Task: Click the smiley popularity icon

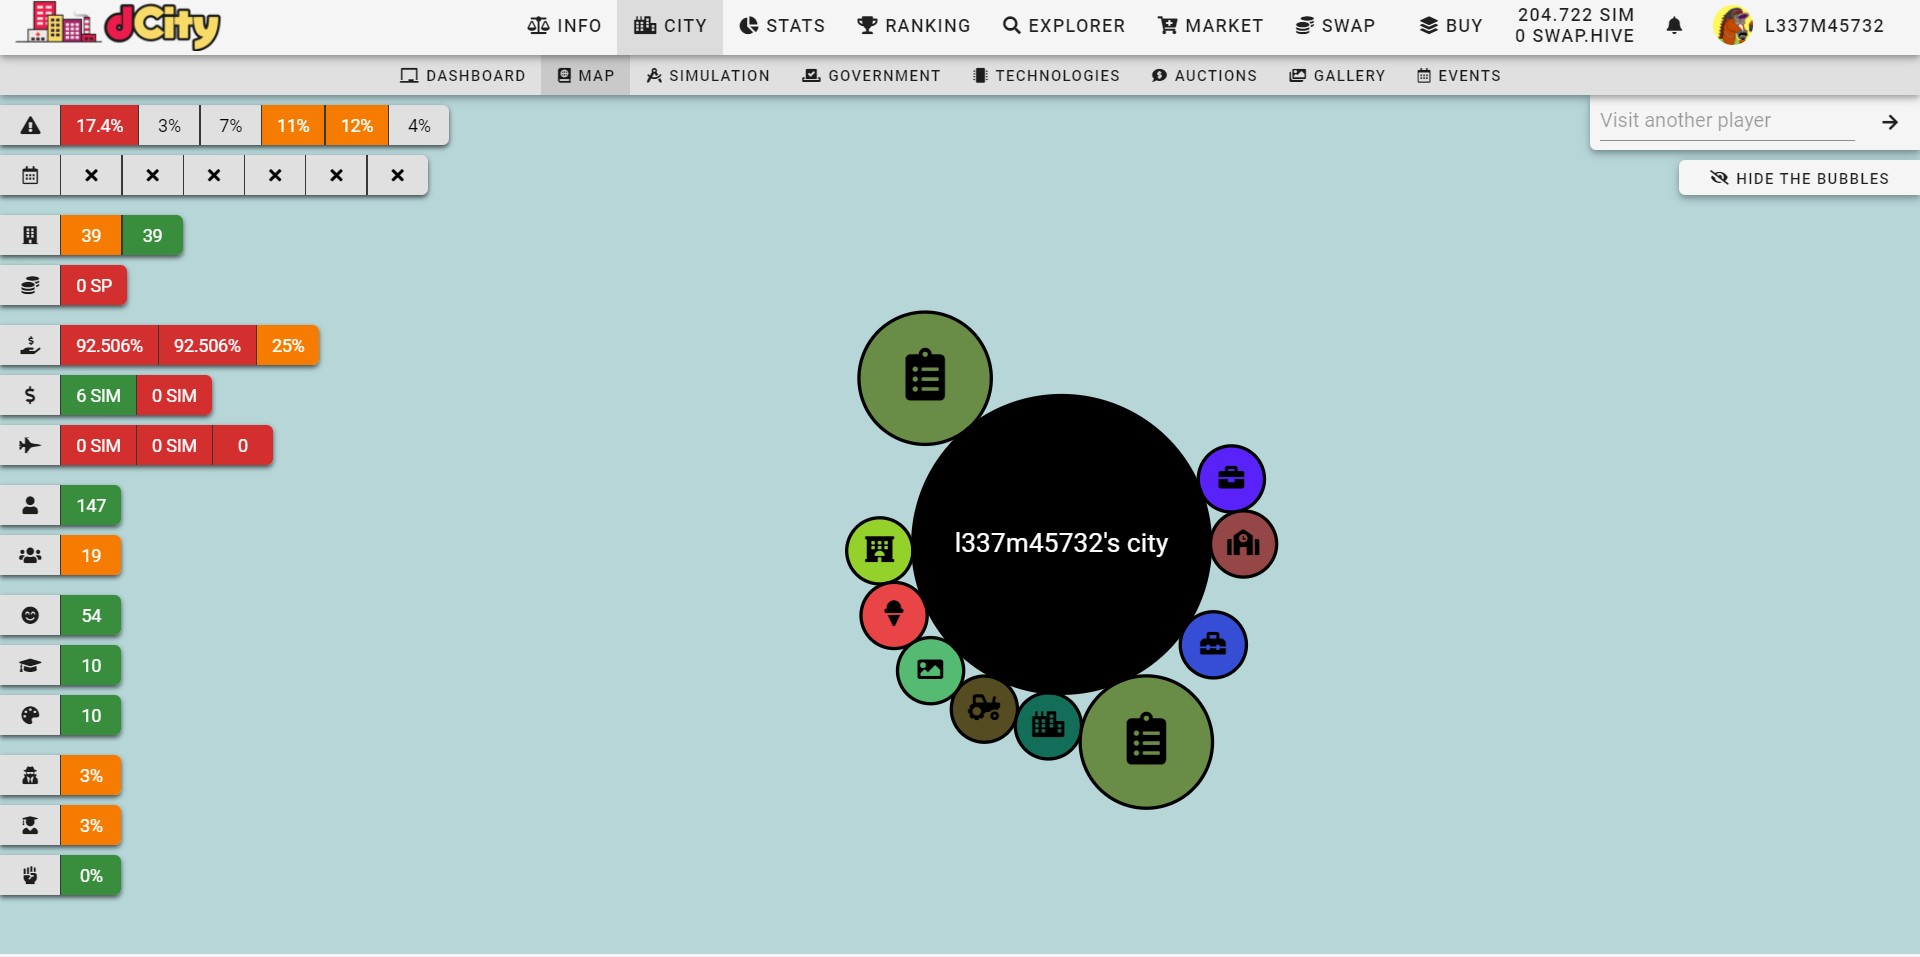Action: tap(30, 616)
